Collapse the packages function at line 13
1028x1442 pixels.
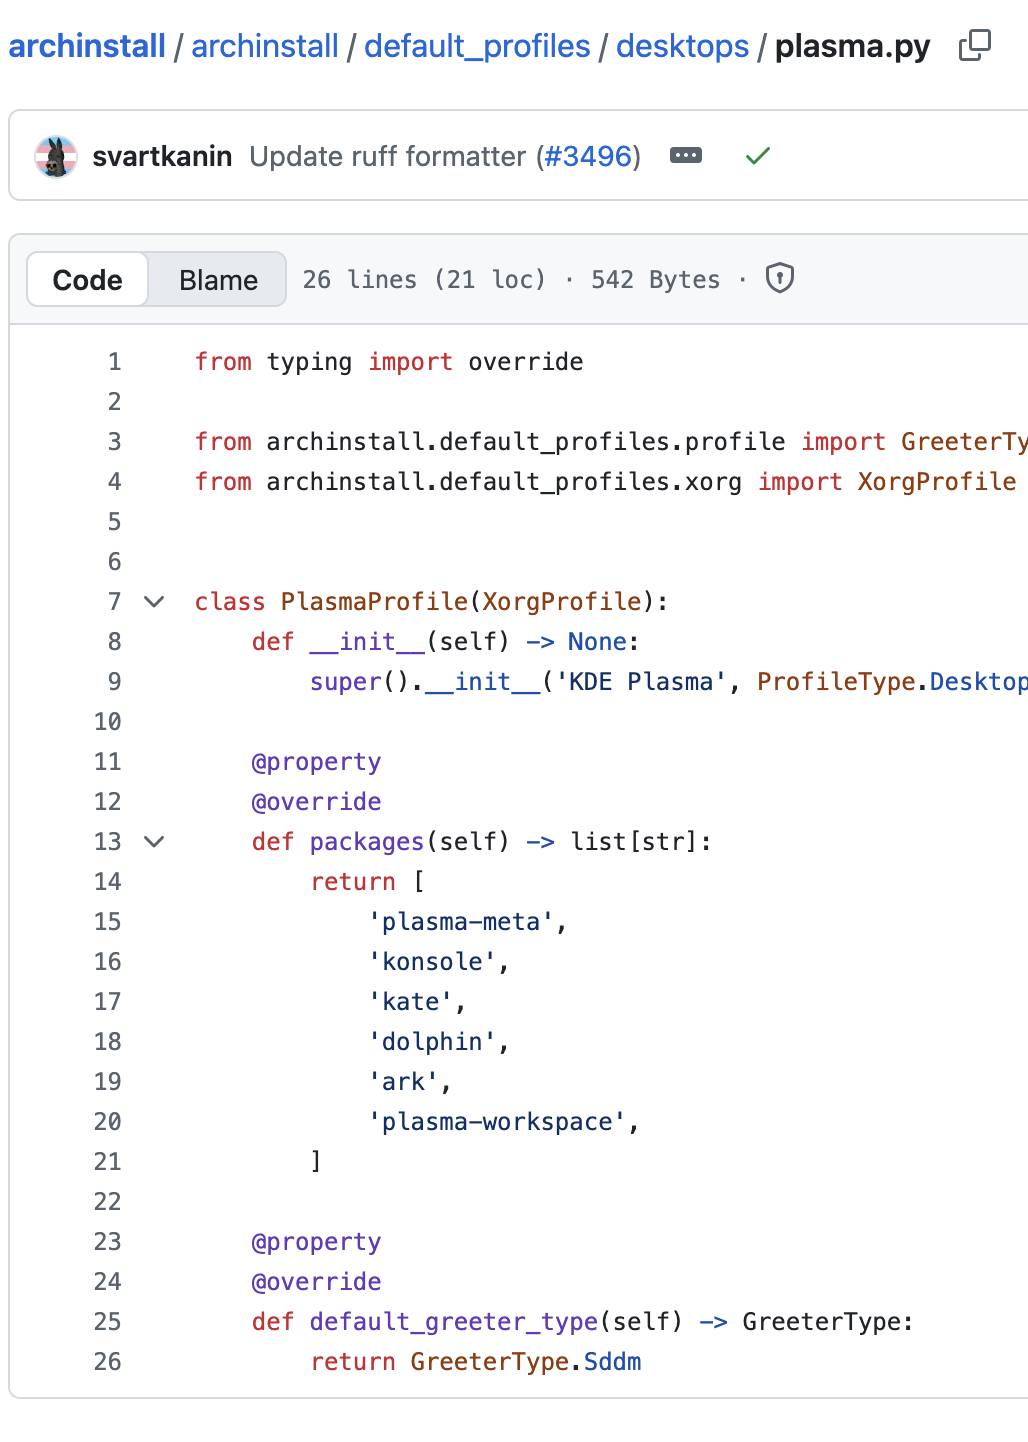click(x=154, y=841)
